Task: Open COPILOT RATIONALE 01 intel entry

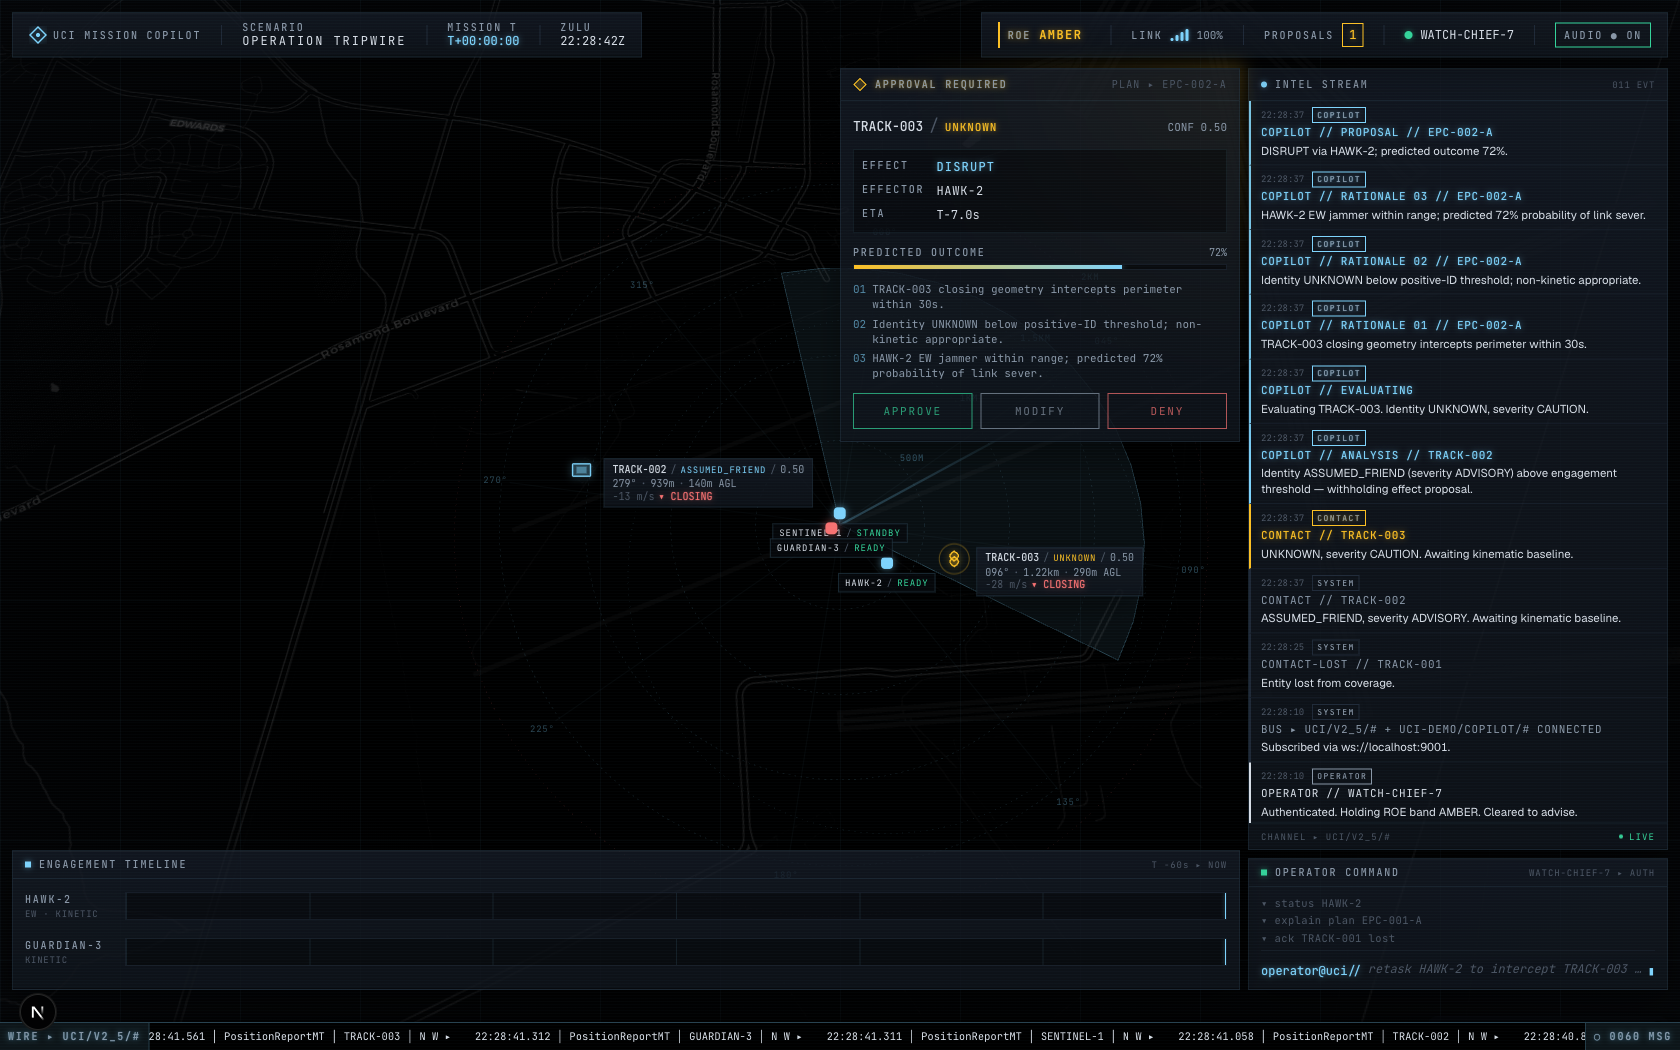Action: click(1457, 327)
